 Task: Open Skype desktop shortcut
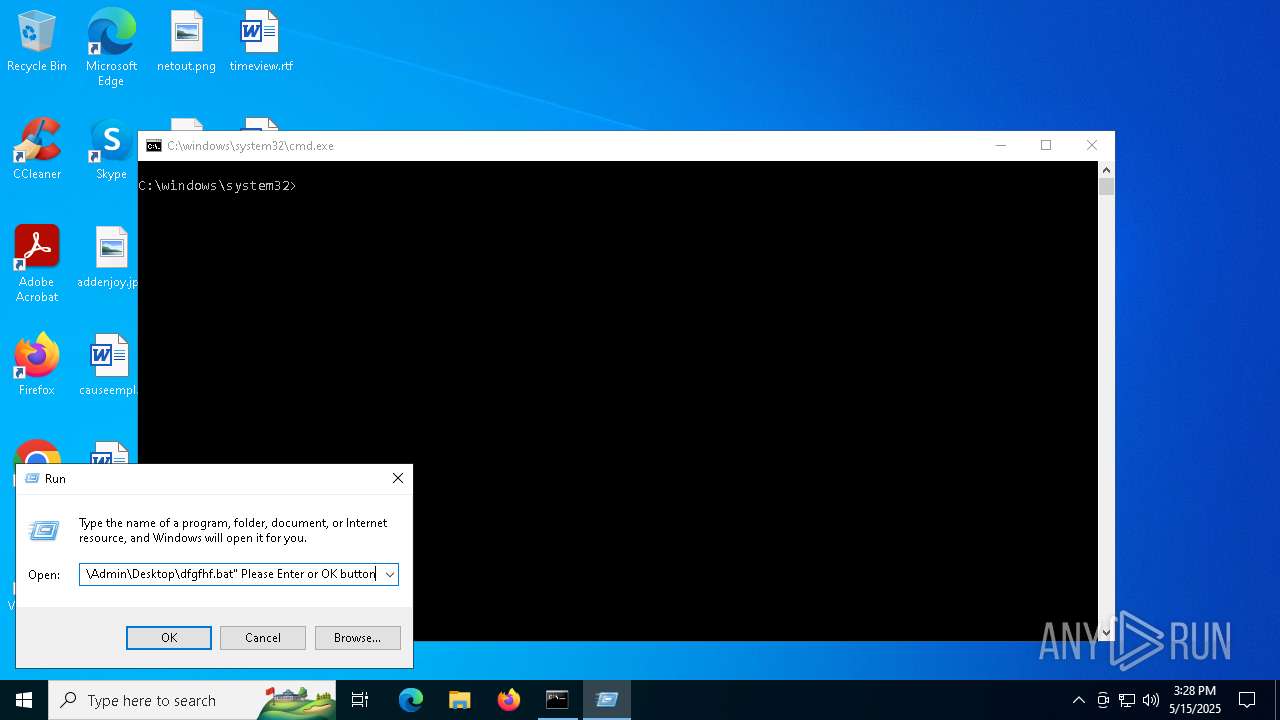click(x=111, y=149)
